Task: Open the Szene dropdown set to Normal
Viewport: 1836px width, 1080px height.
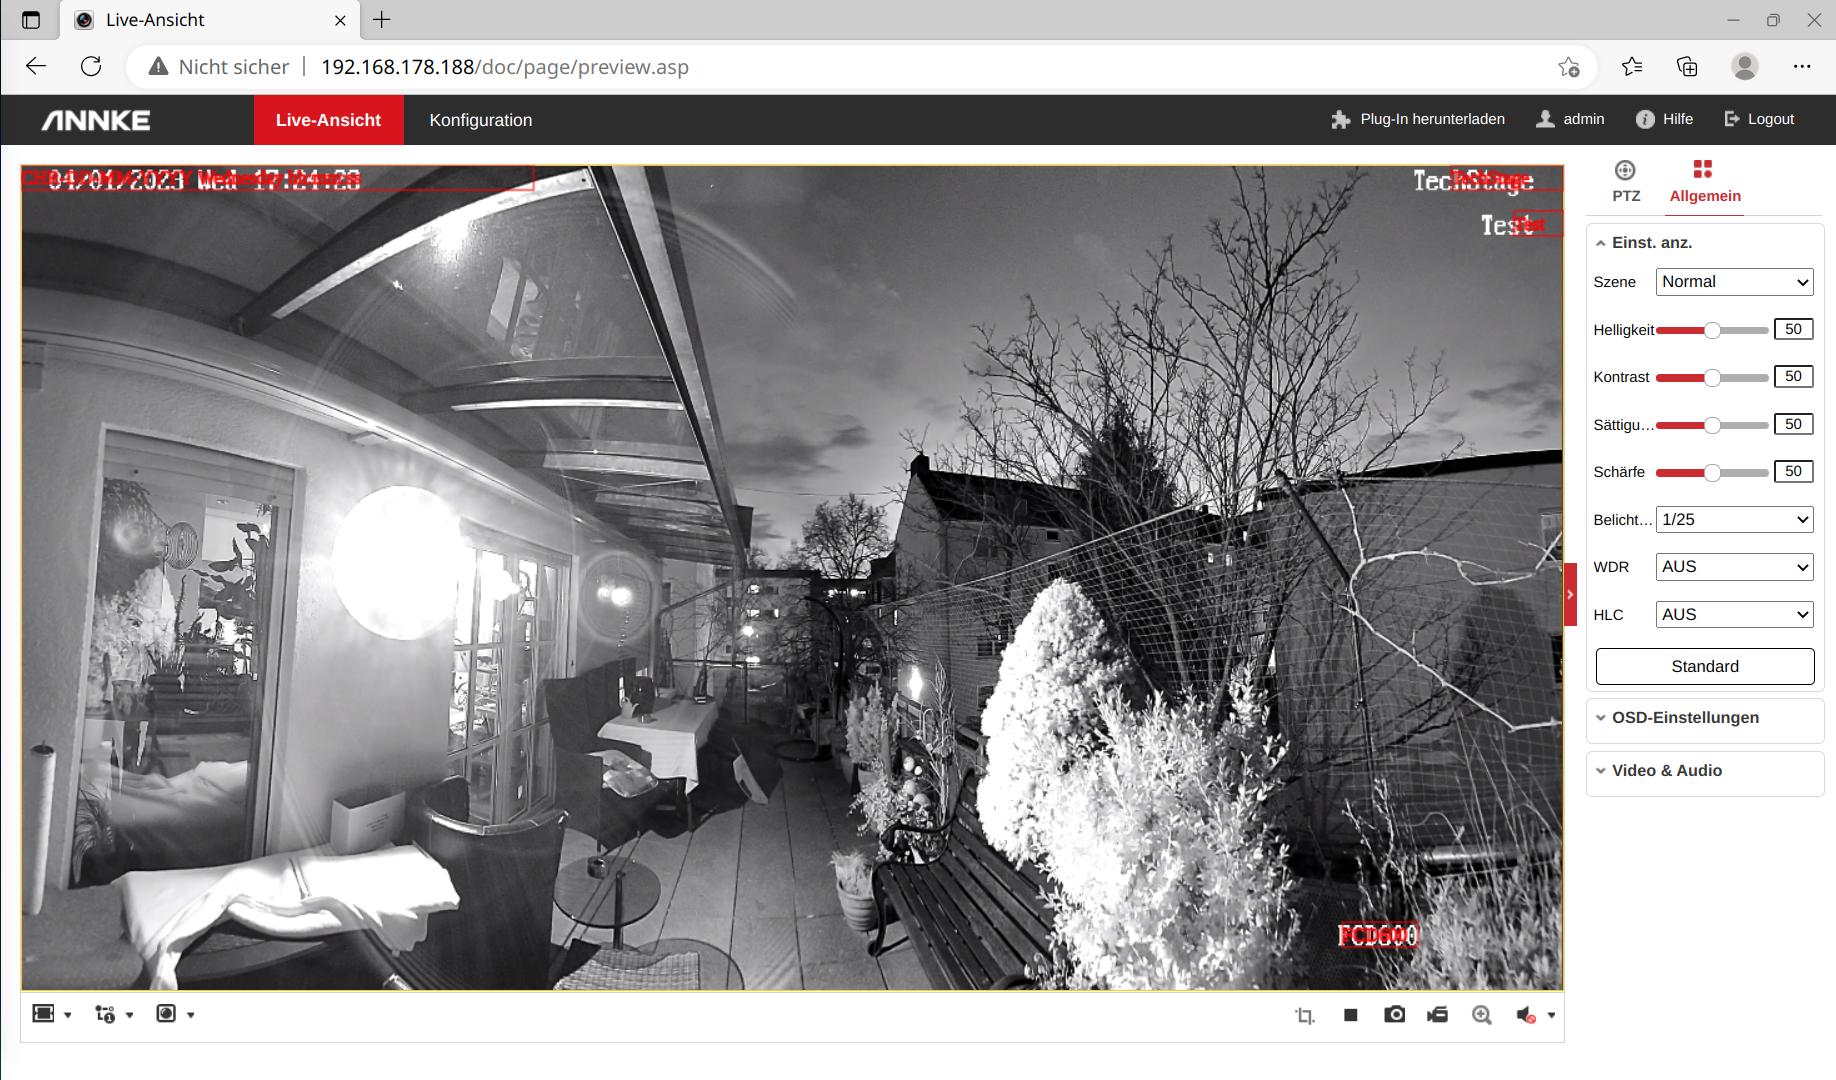Action: pyautogui.click(x=1735, y=282)
